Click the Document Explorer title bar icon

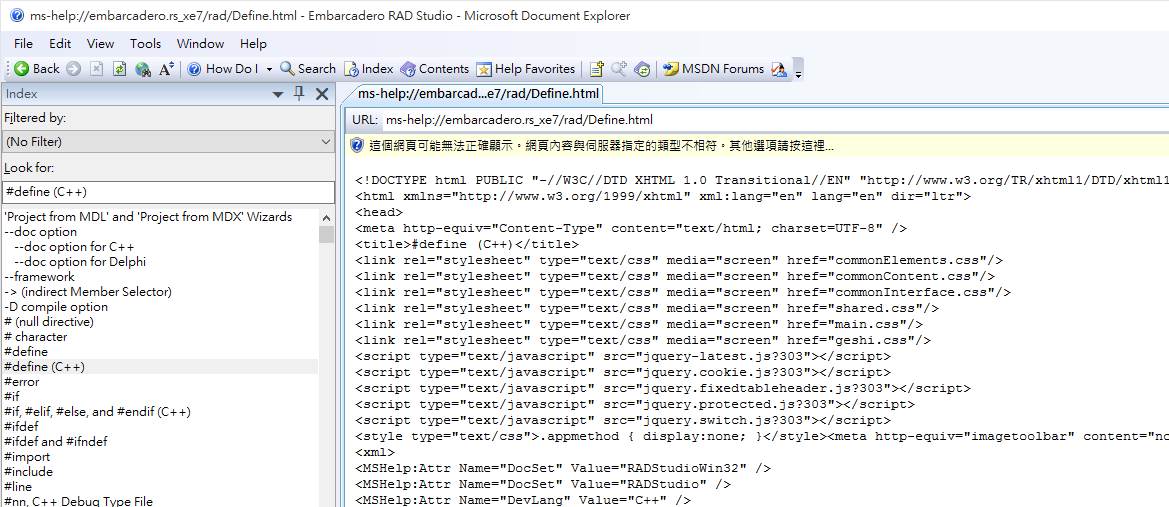pos(17,16)
